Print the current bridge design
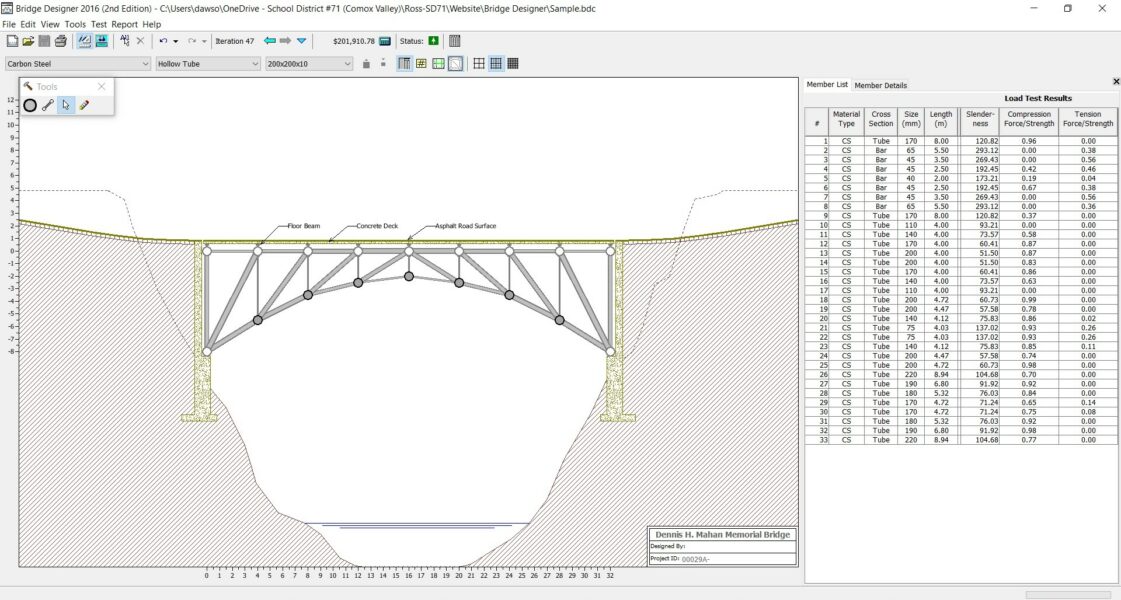The width and height of the screenshot is (1121, 600). click(x=58, y=41)
